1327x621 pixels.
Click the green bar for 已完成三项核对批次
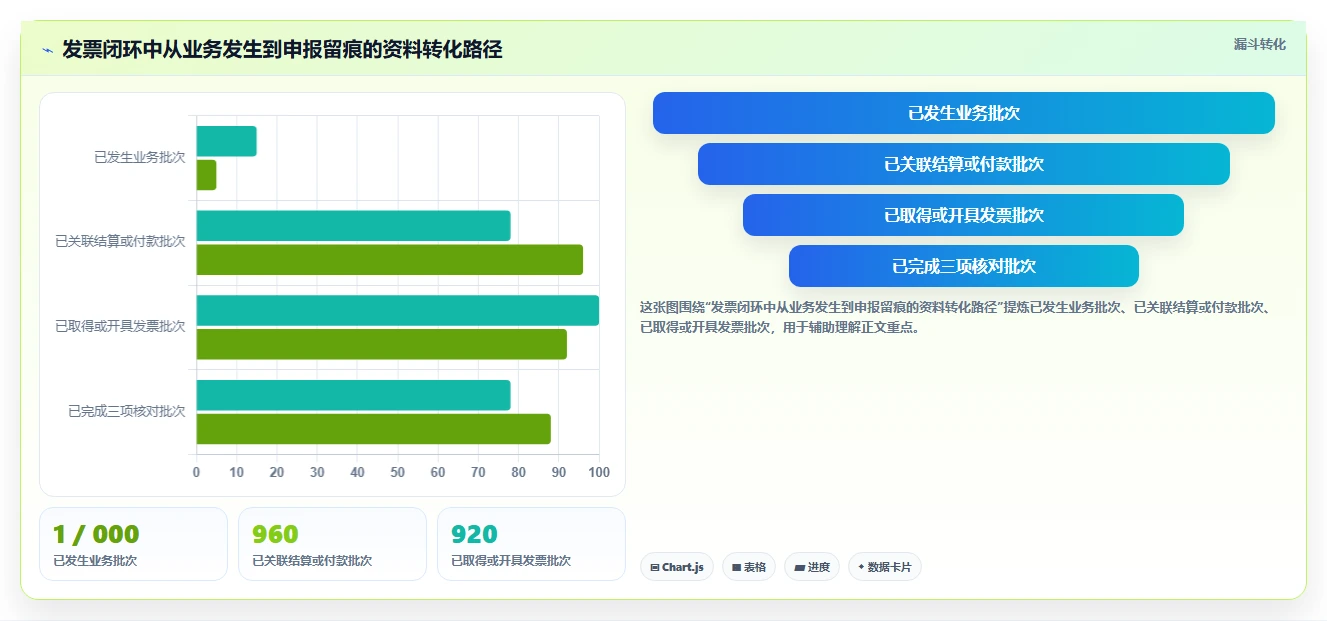(373, 429)
